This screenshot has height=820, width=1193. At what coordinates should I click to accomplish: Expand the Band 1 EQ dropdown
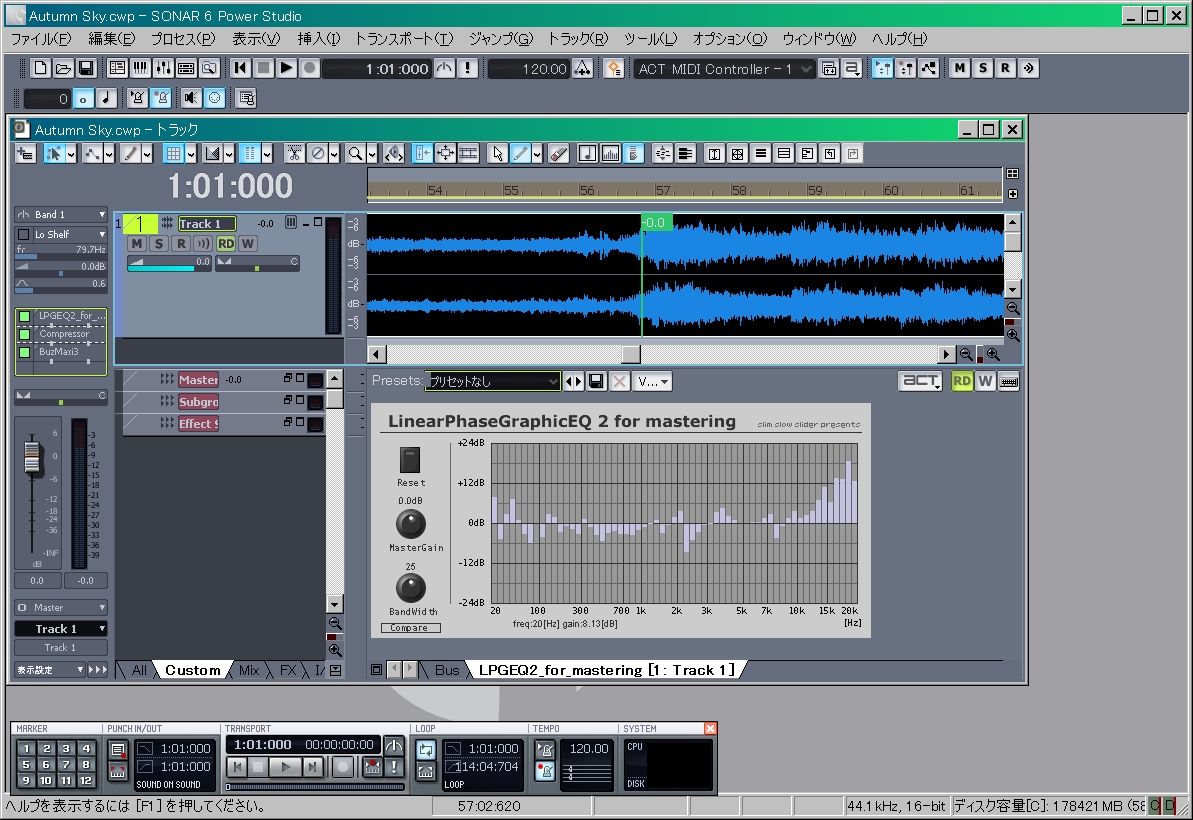102,215
